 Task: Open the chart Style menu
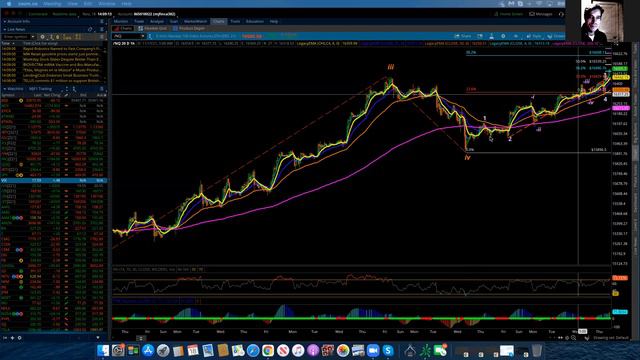point(533,36)
